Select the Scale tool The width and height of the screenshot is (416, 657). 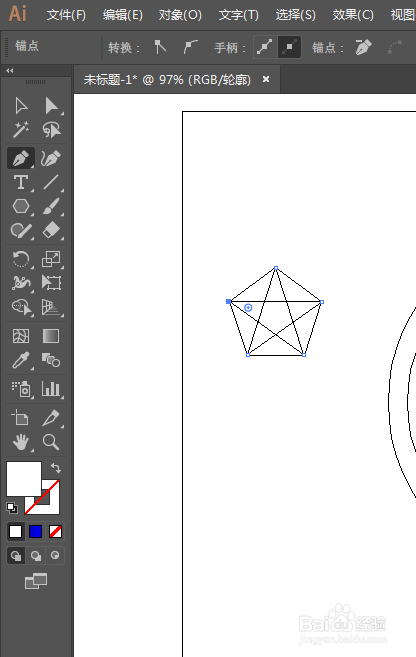click(x=51, y=259)
